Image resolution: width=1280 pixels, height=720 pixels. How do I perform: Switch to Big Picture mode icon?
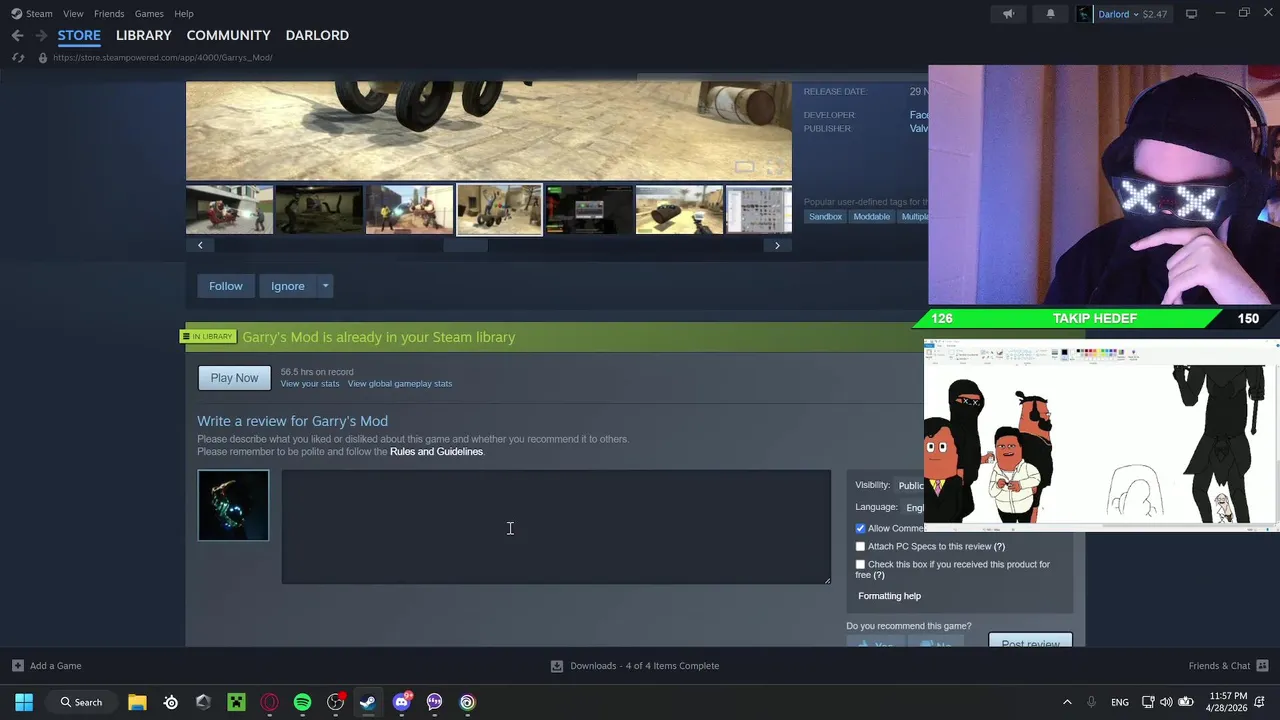tap(1191, 14)
